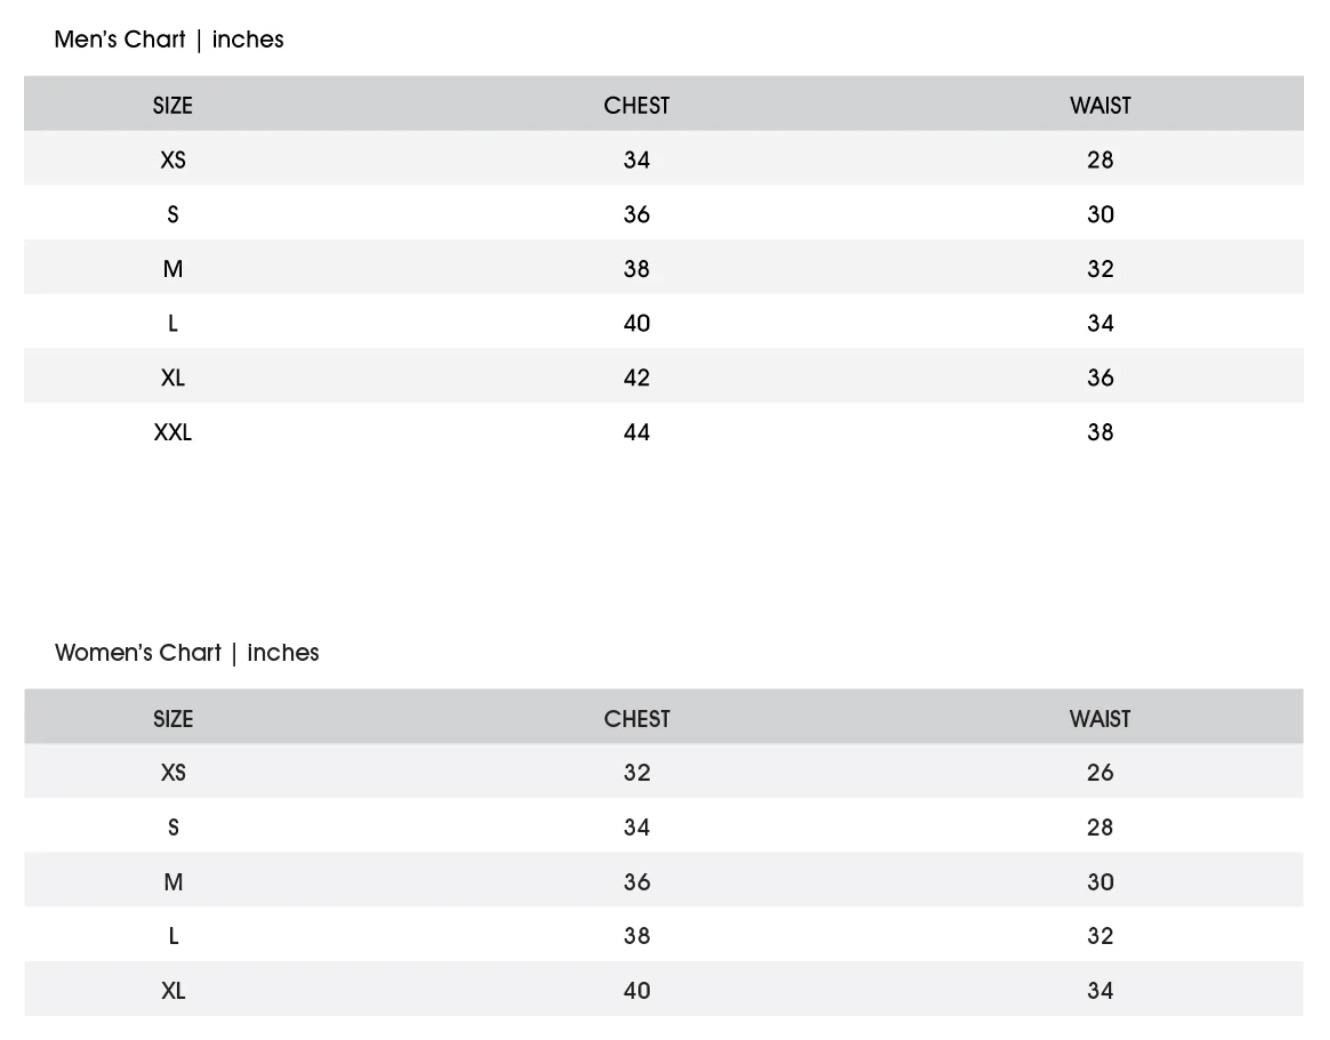Click Women's XS chest value 32
Screen dimensions: 1330x1040
[x=636, y=773]
